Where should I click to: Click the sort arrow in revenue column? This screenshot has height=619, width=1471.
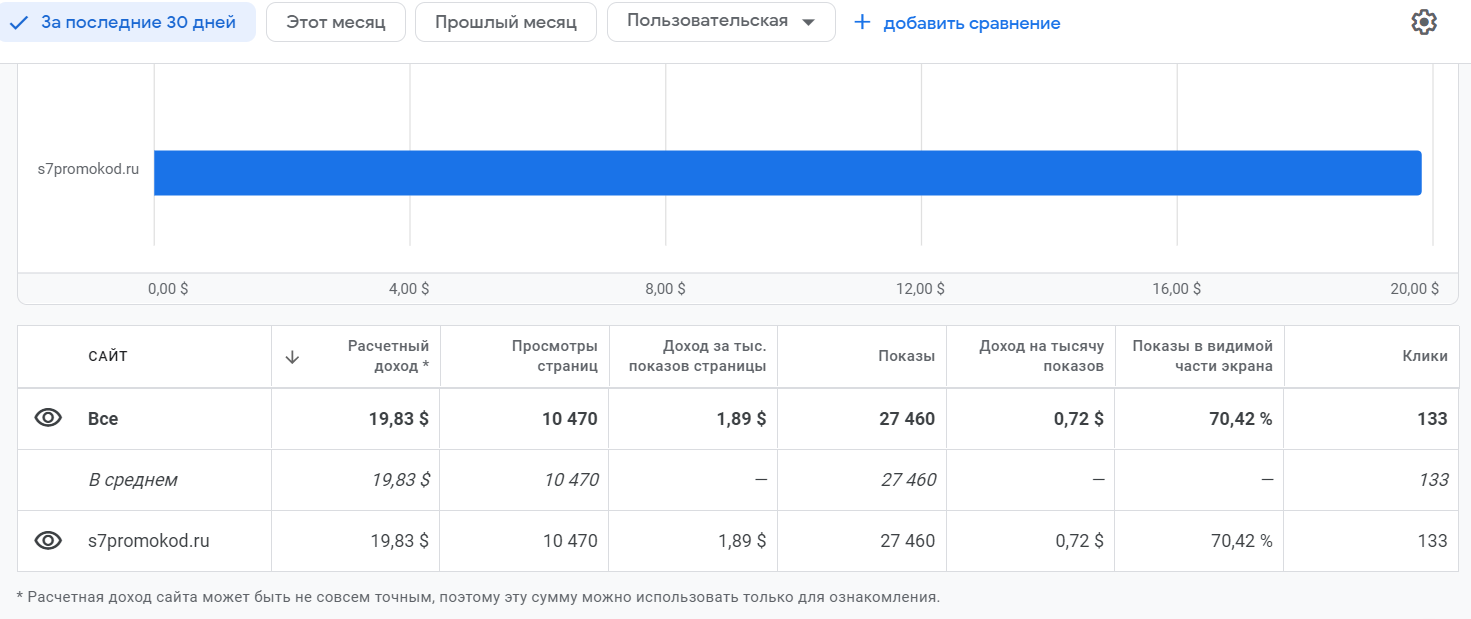point(292,357)
